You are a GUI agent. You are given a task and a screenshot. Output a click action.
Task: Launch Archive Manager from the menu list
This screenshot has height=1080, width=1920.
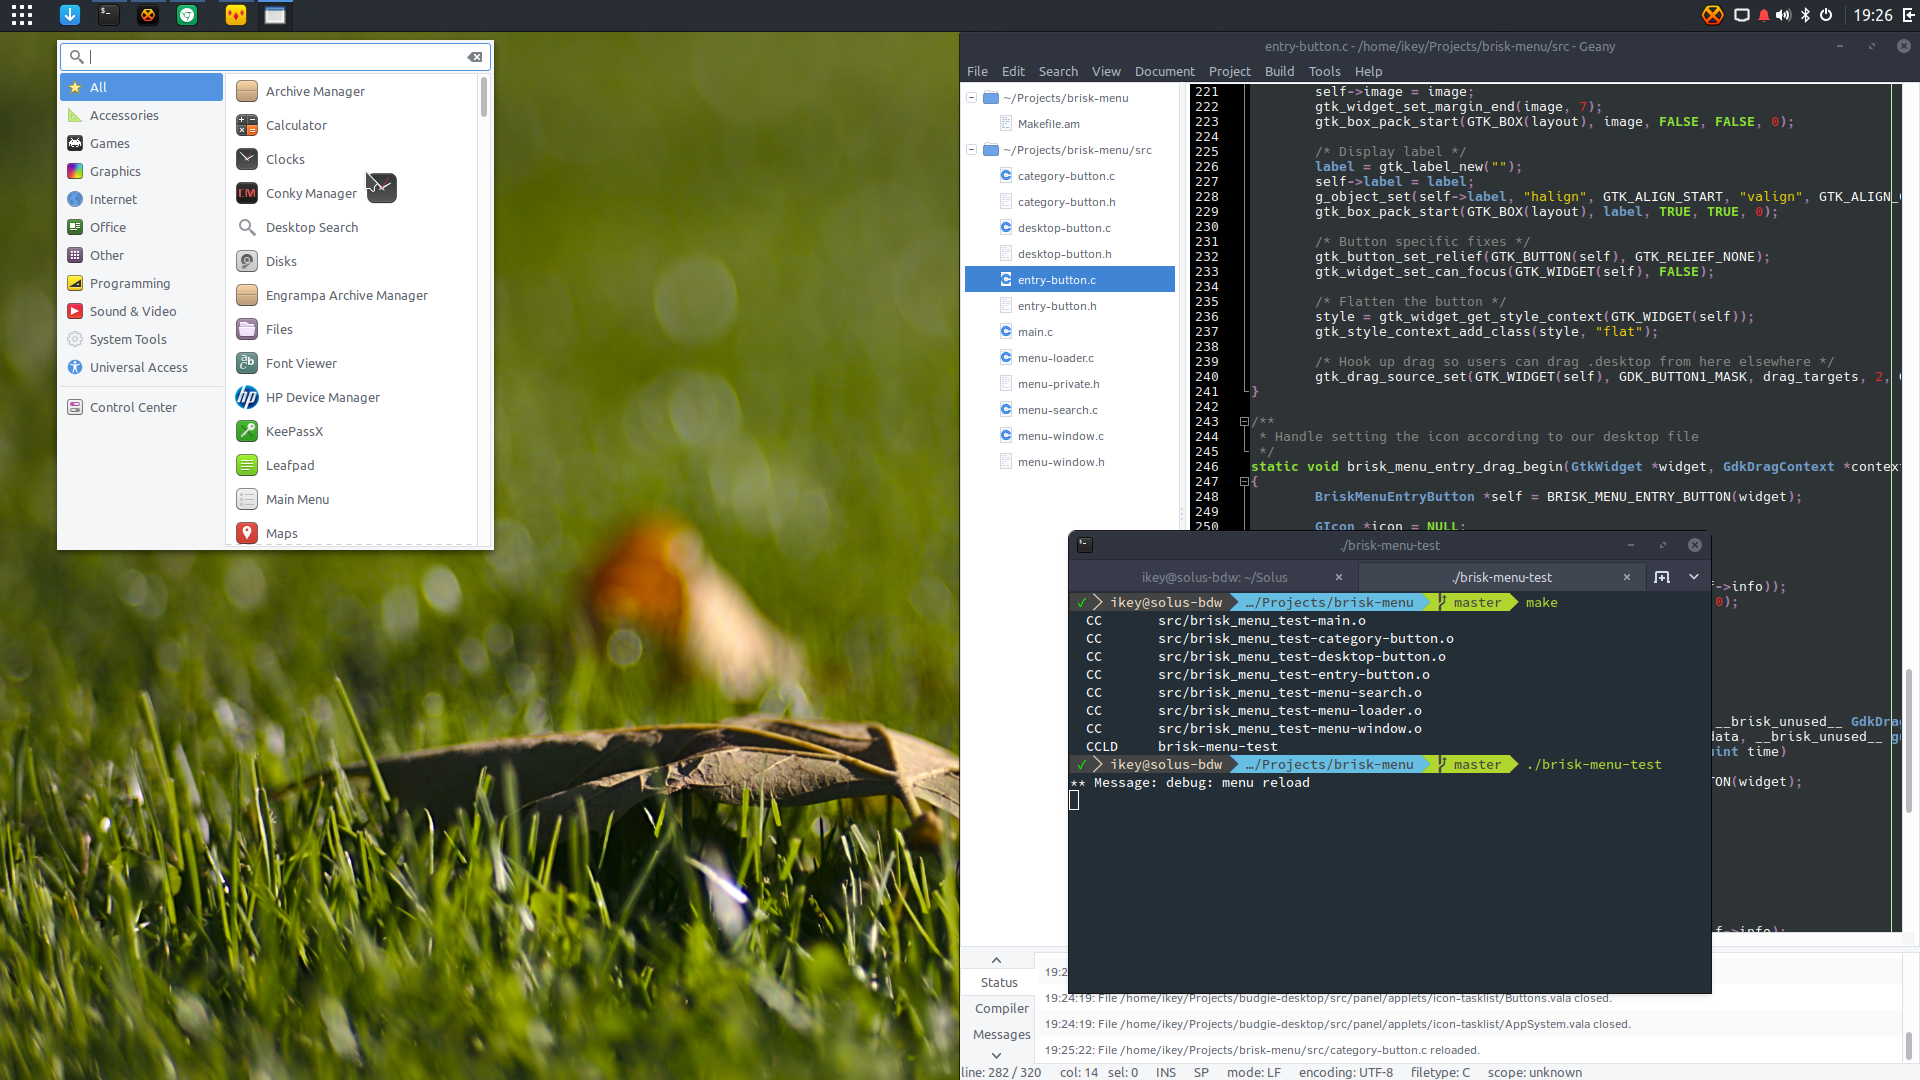(352, 91)
